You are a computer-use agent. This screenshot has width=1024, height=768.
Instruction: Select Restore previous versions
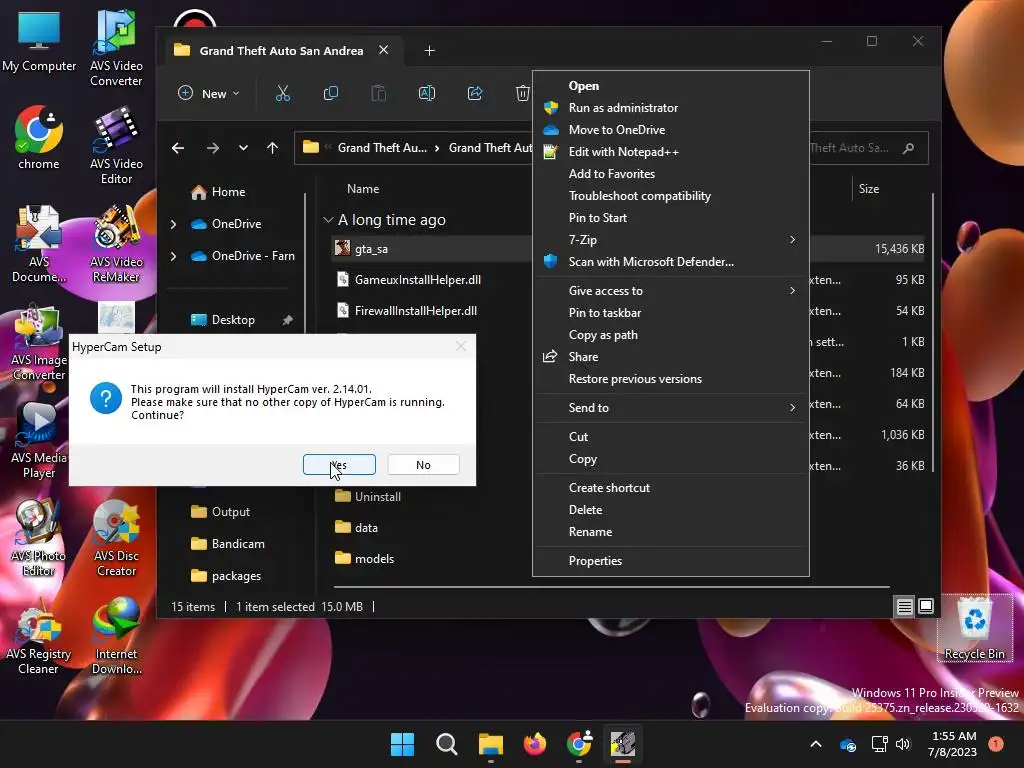(671, 379)
